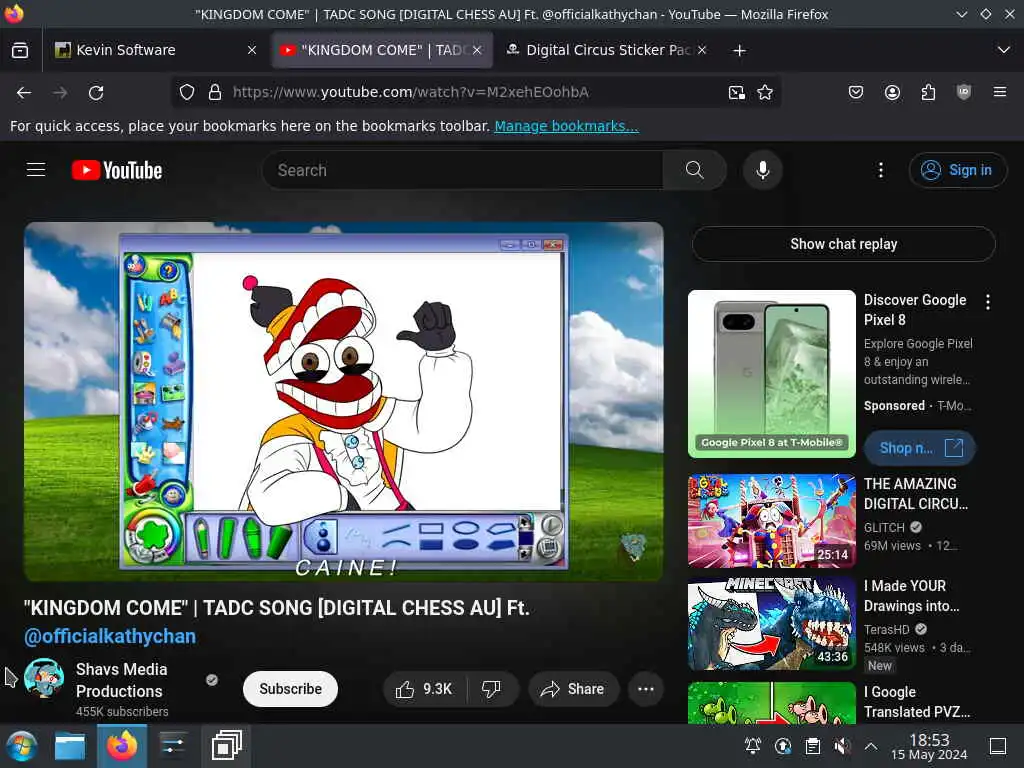Open 'I Made YOUR Drawings into' video thumbnail
The width and height of the screenshot is (1024, 768).
click(x=771, y=623)
